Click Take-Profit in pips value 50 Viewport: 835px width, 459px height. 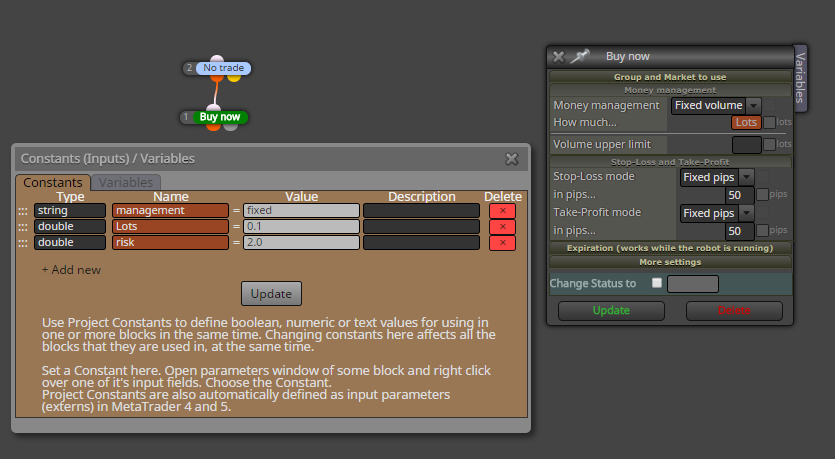pos(740,231)
